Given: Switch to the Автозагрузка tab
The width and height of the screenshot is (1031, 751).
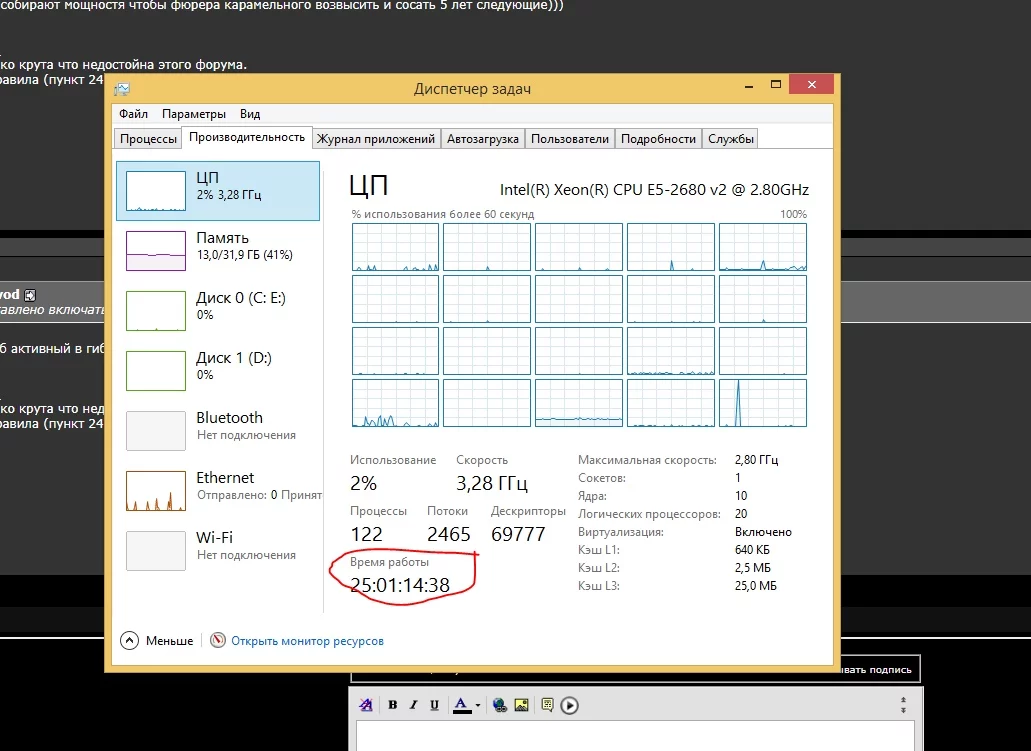Looking at the screenshot, I should [x=483, y=139].
